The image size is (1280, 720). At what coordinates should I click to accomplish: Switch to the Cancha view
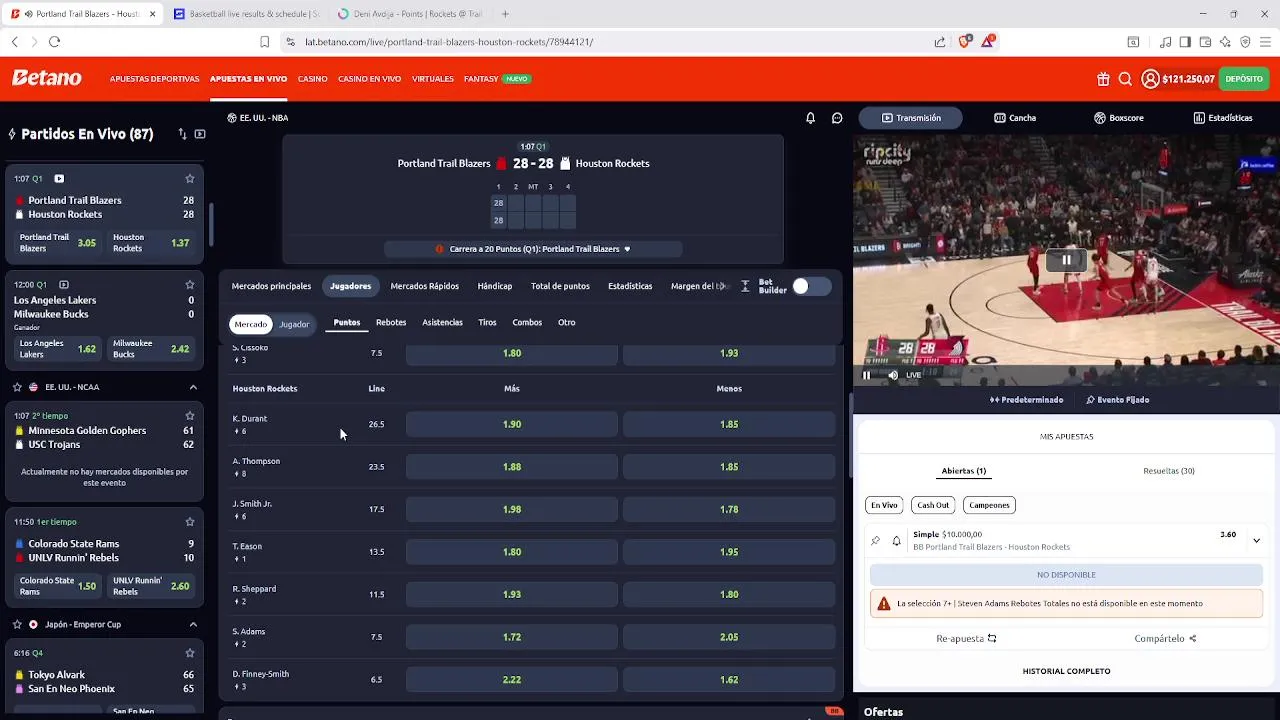tap(1014, 118)
